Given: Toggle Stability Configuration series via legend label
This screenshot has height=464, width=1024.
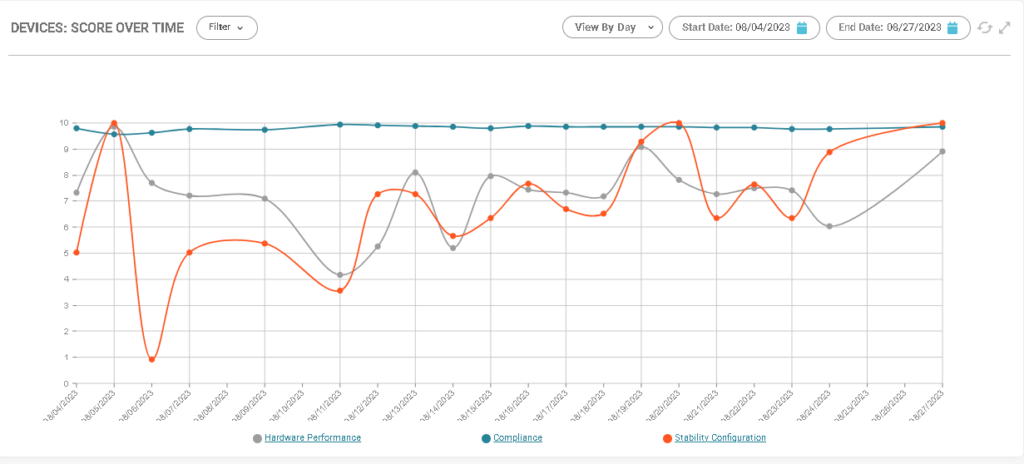Looking at the screenshot, I should tap(720, 438).
